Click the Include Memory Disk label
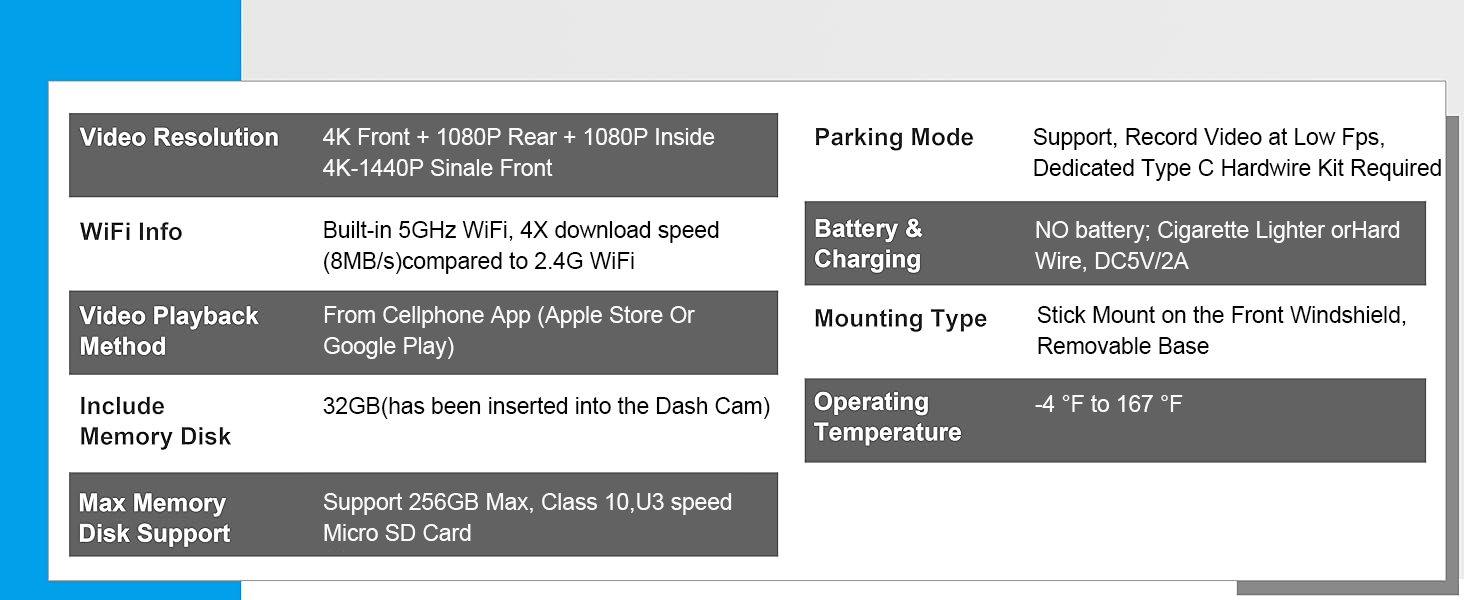The height and width of the screenshot is (600, 1464). (155, 421)
